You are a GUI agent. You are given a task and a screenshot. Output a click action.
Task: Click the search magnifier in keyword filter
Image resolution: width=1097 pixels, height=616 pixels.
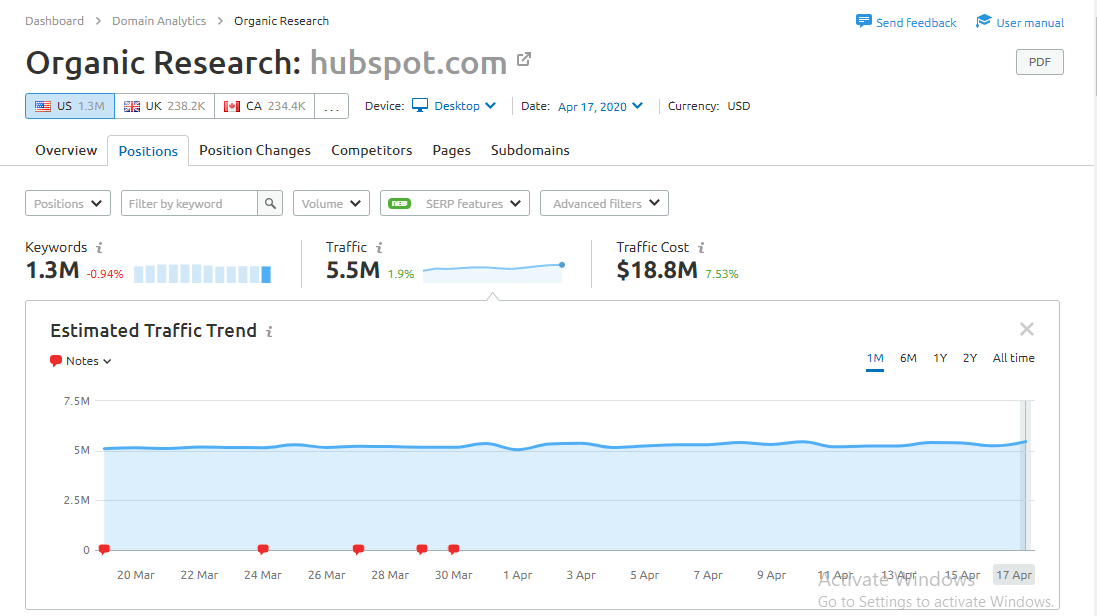[x=270, y=204]
